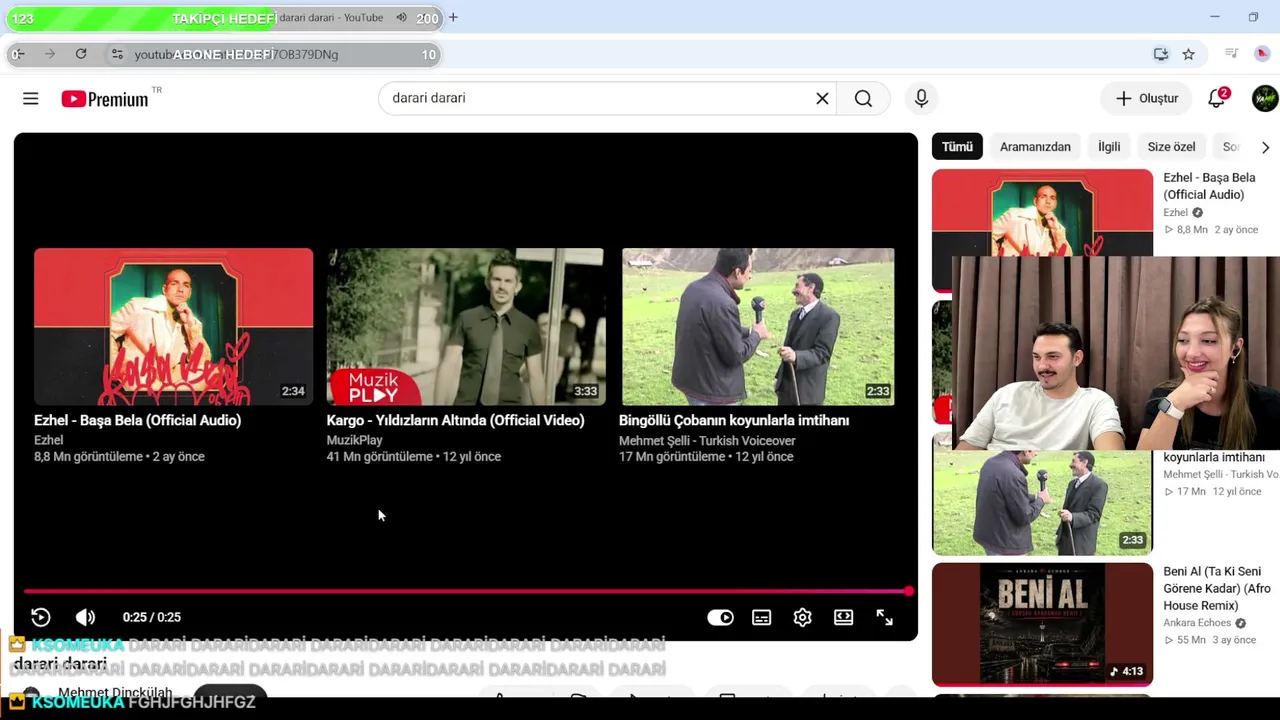Open Bingöllü Çobanın koyunlarla imtihanı end-screen title

tap(734, 421)
